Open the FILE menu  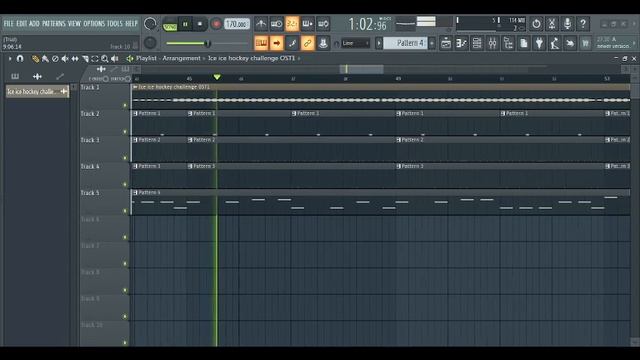tap(8, 24)
